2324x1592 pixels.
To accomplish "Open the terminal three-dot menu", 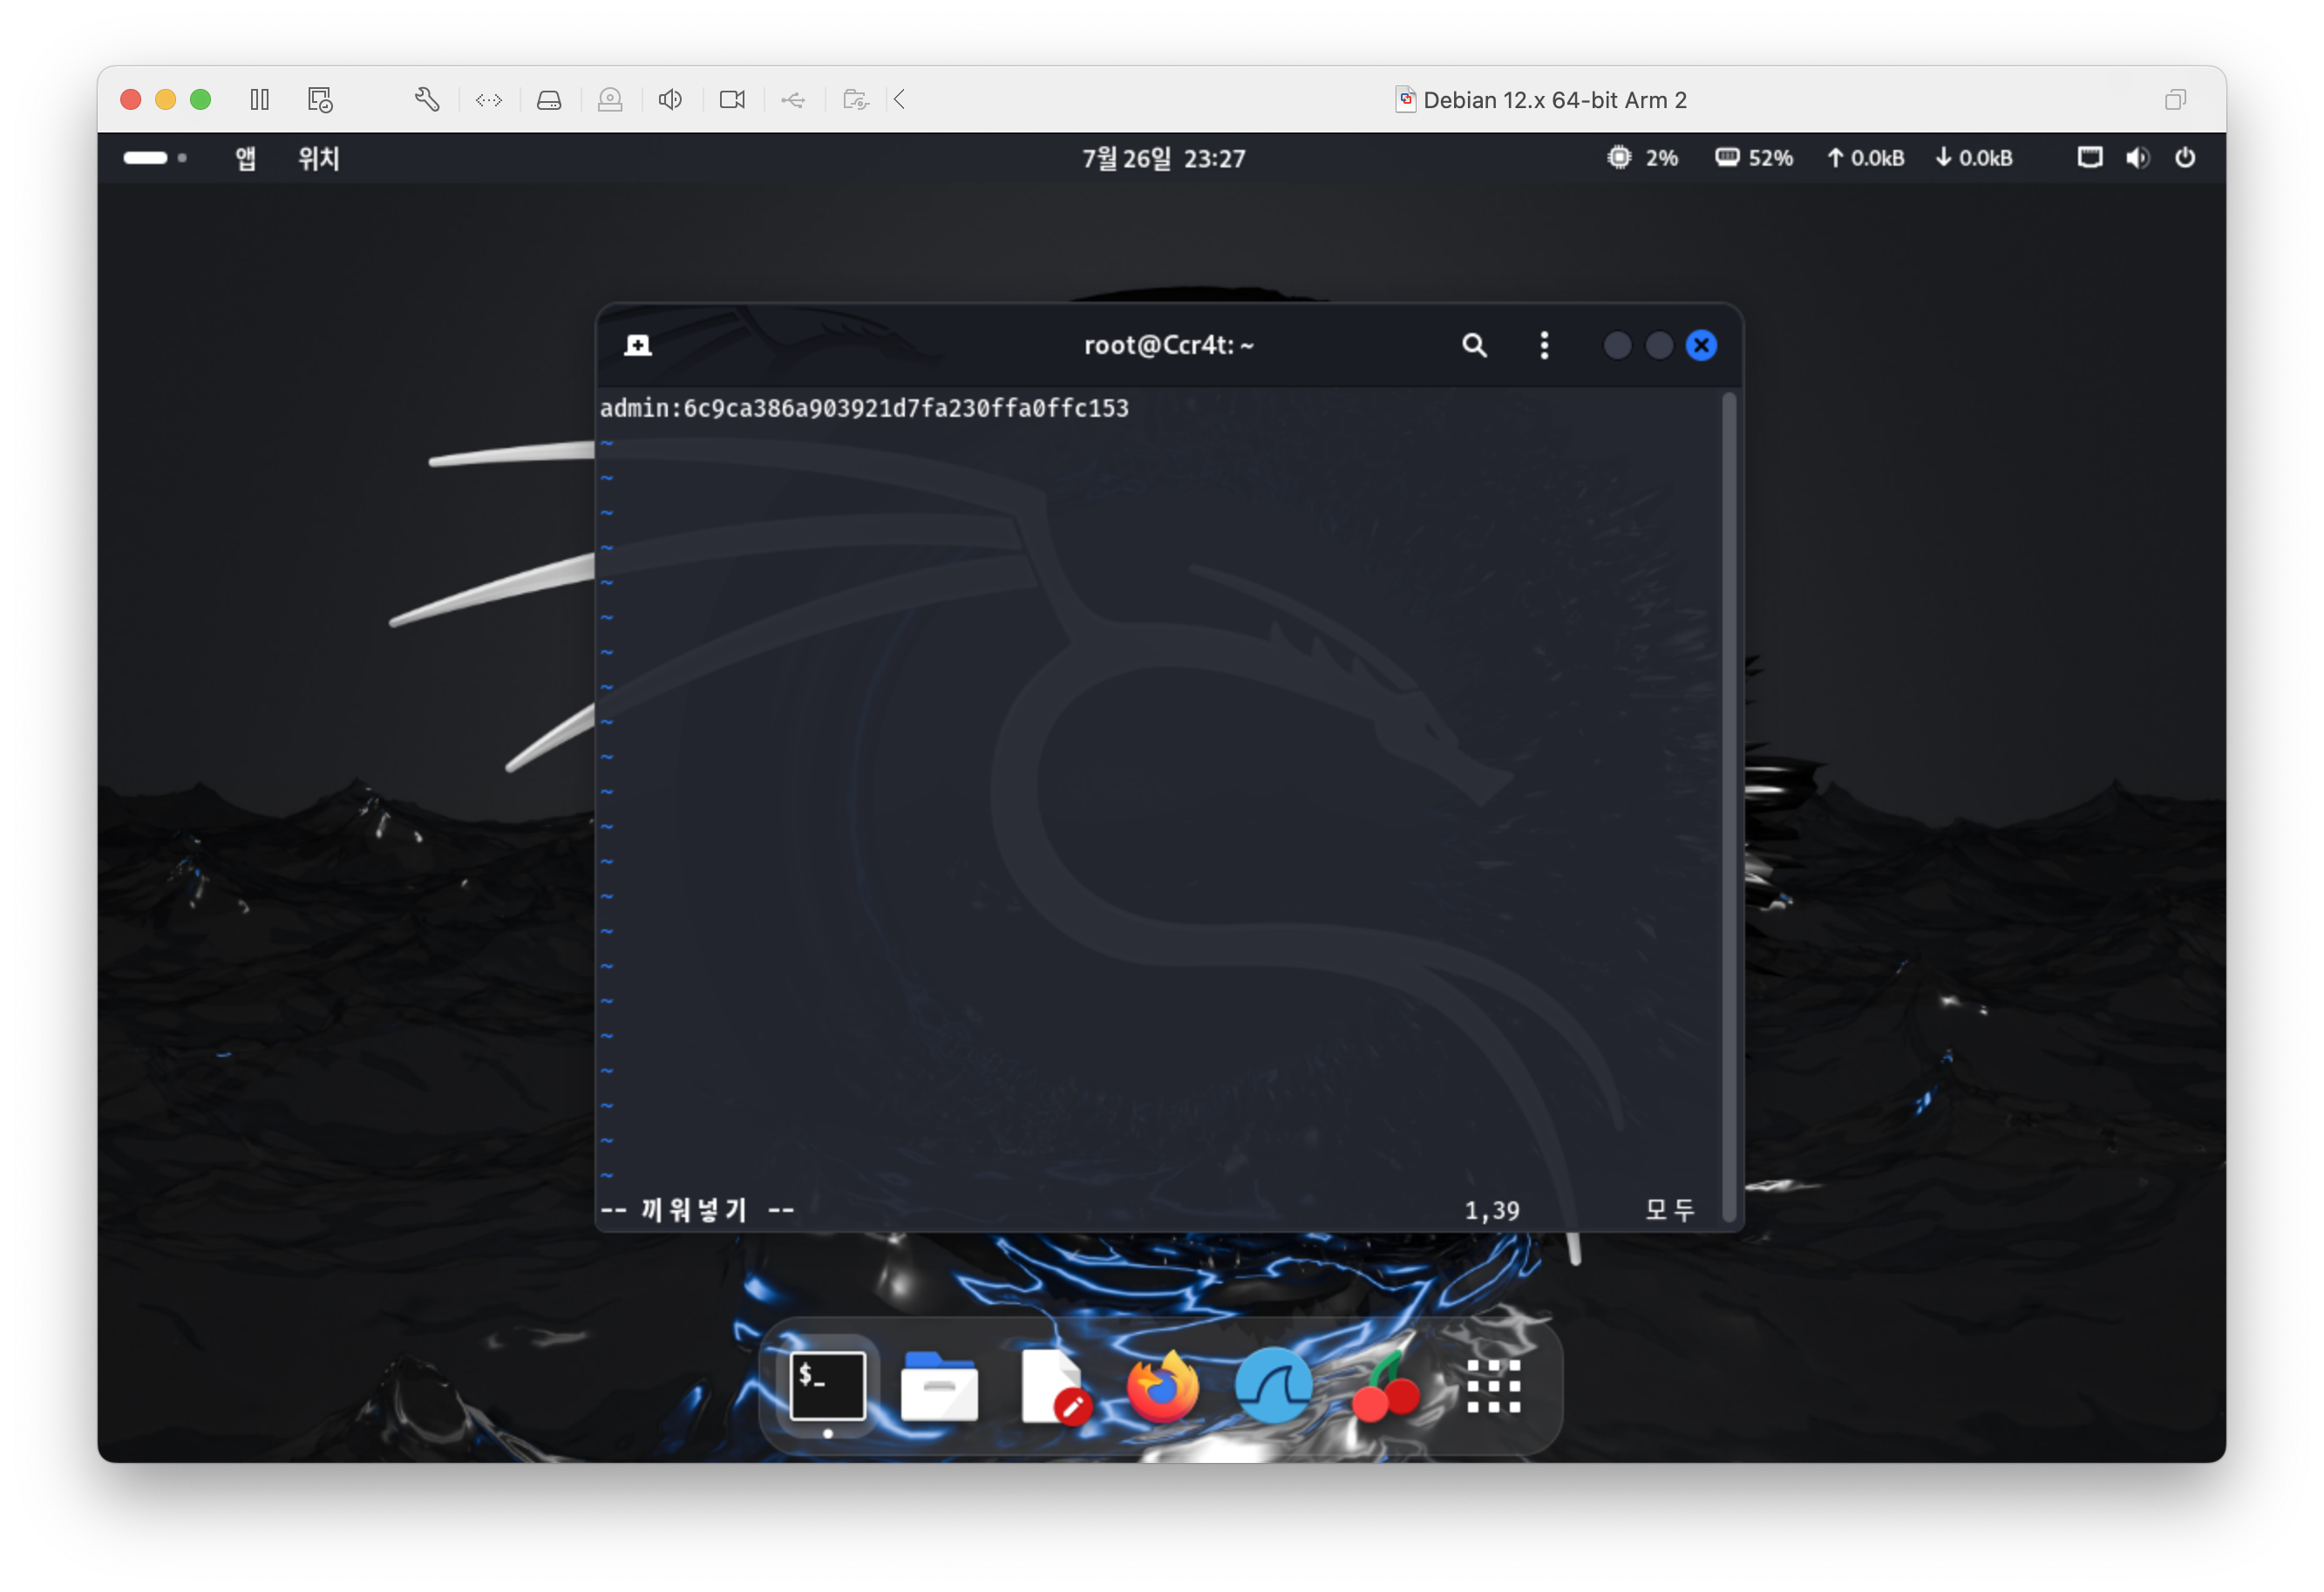I will [x=1544, y=345].
